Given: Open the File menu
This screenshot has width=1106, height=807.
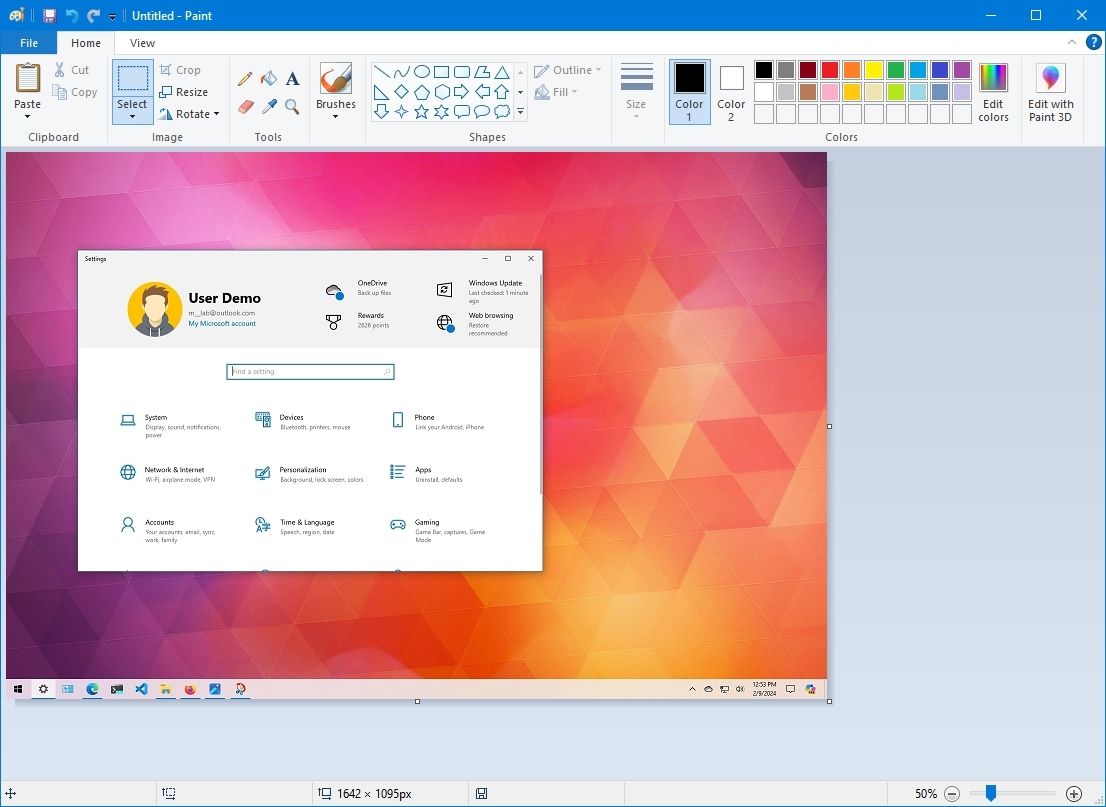Looking at the screenshot, I should point(28,43).
